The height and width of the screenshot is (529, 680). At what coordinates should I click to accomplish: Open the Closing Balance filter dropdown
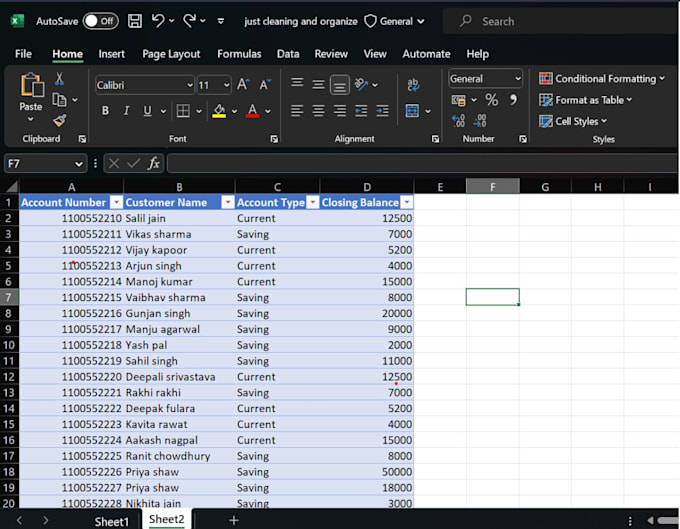tap(407, 202)
